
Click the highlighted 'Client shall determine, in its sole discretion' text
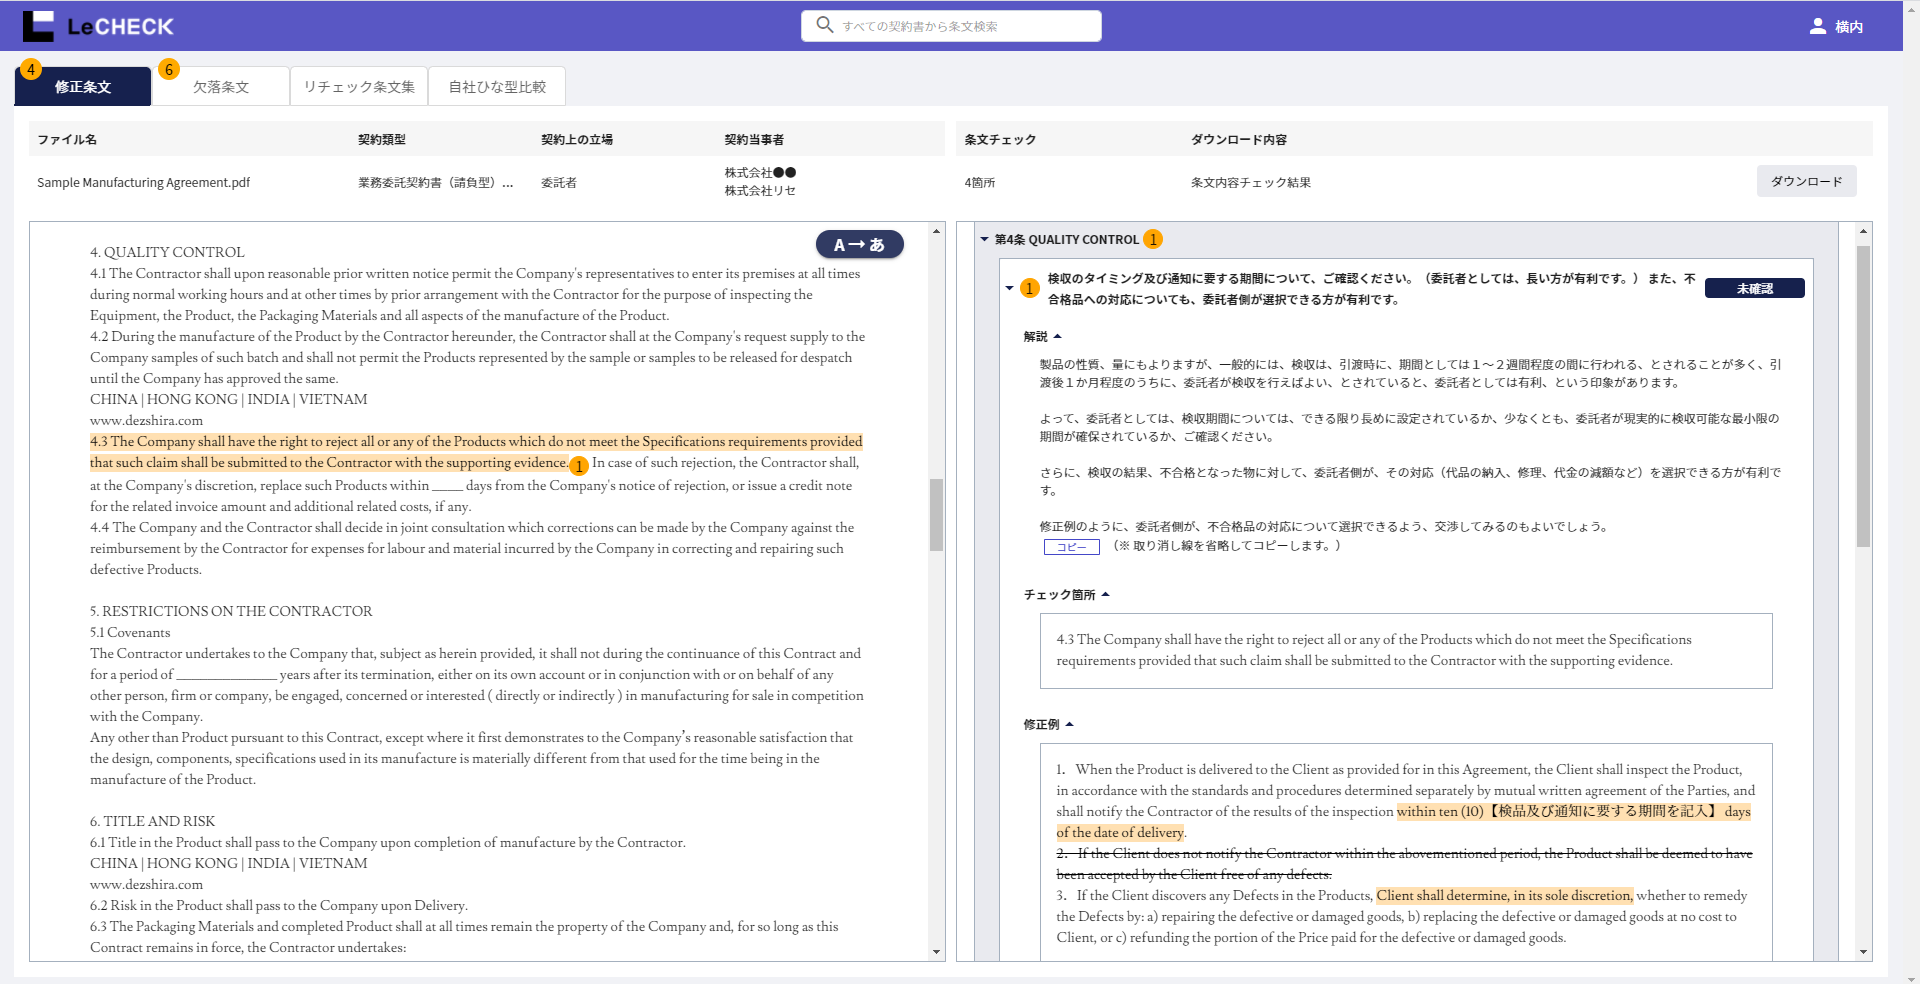pyautogui.click(x=1504, y=895)
